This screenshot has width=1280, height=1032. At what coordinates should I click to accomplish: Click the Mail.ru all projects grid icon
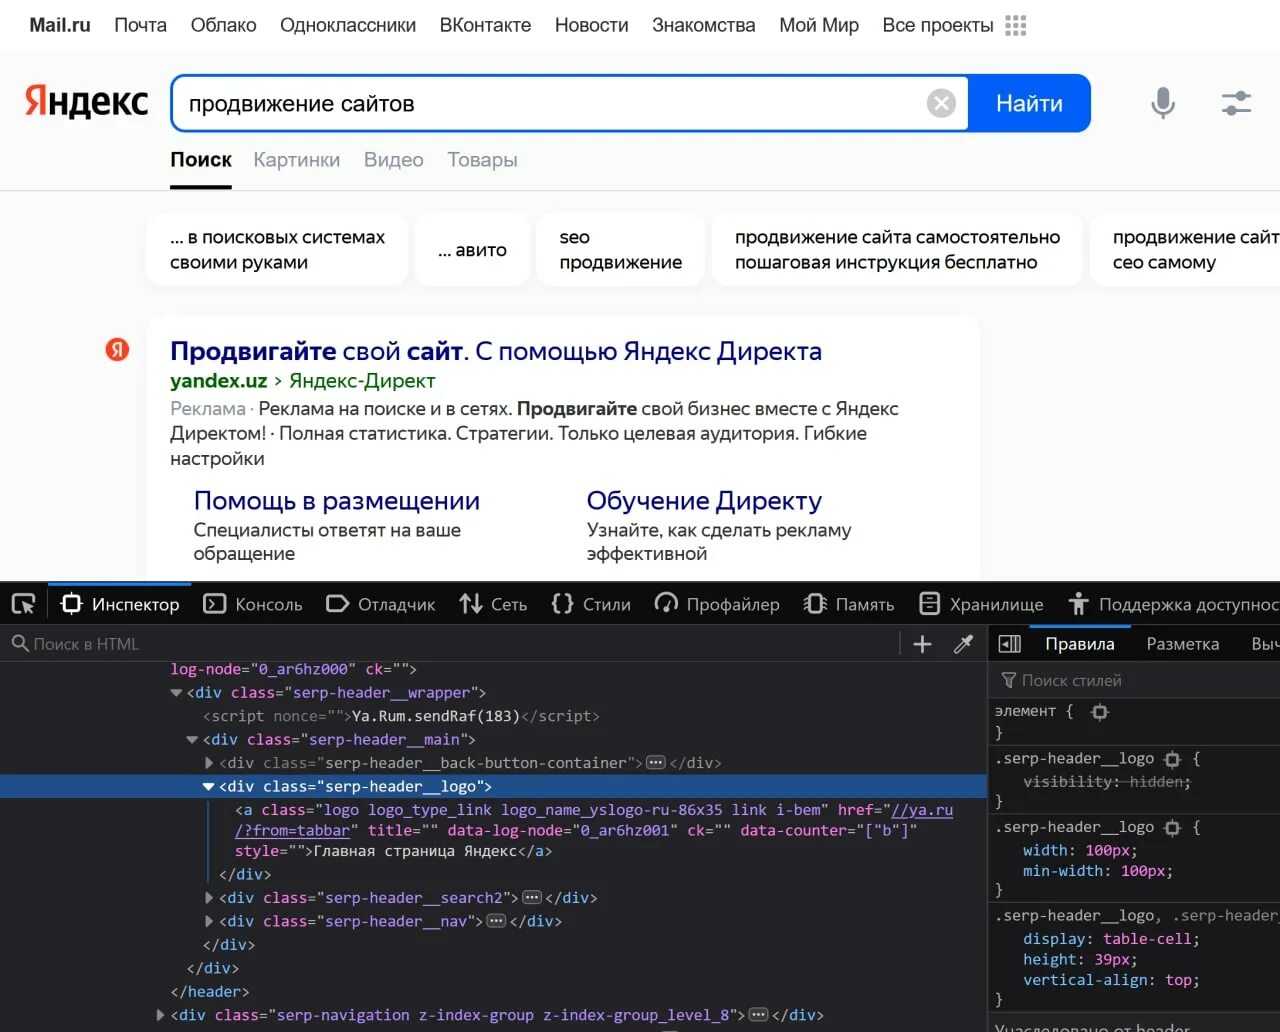pyautogui.click(x=1016, y=25)
